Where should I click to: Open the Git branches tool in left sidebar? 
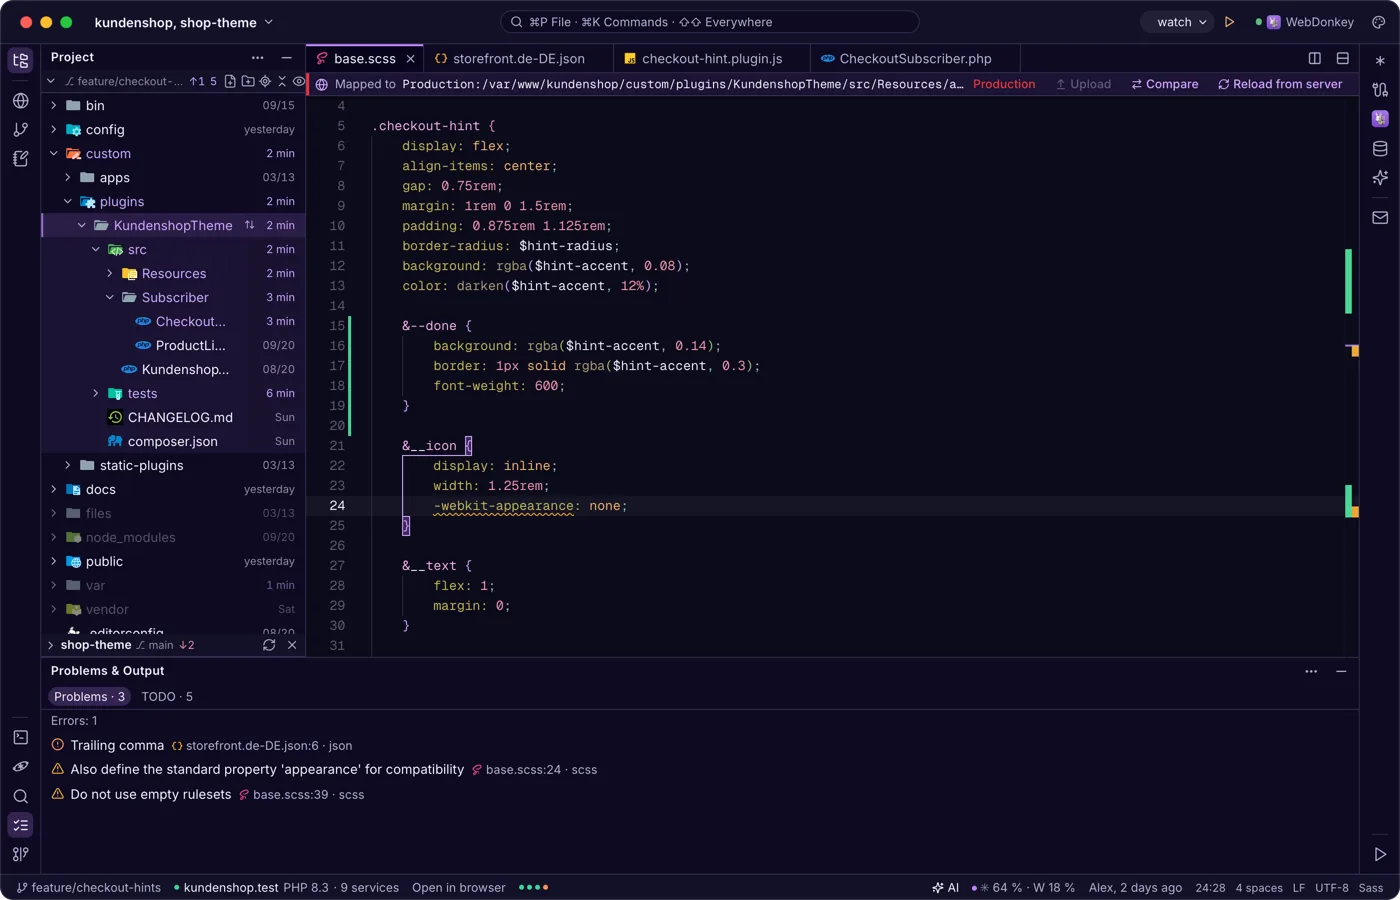[20, 129]
